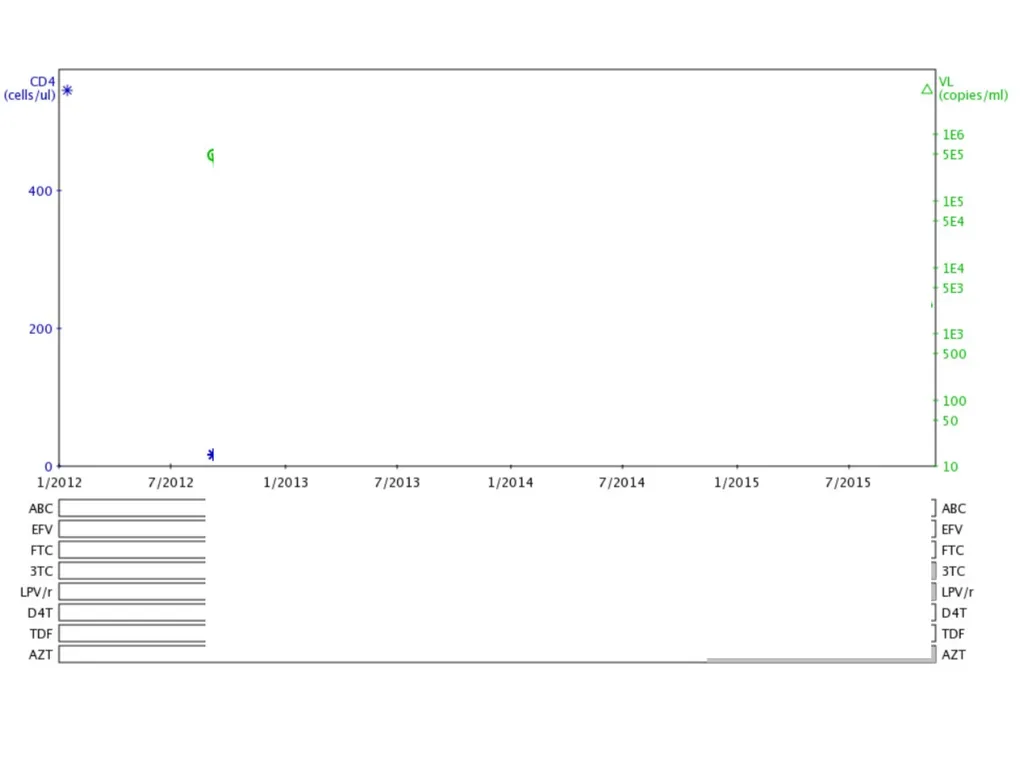Select the blue CD4 point near zero
Screen dimensions: 1024x768
click(210, 455)
